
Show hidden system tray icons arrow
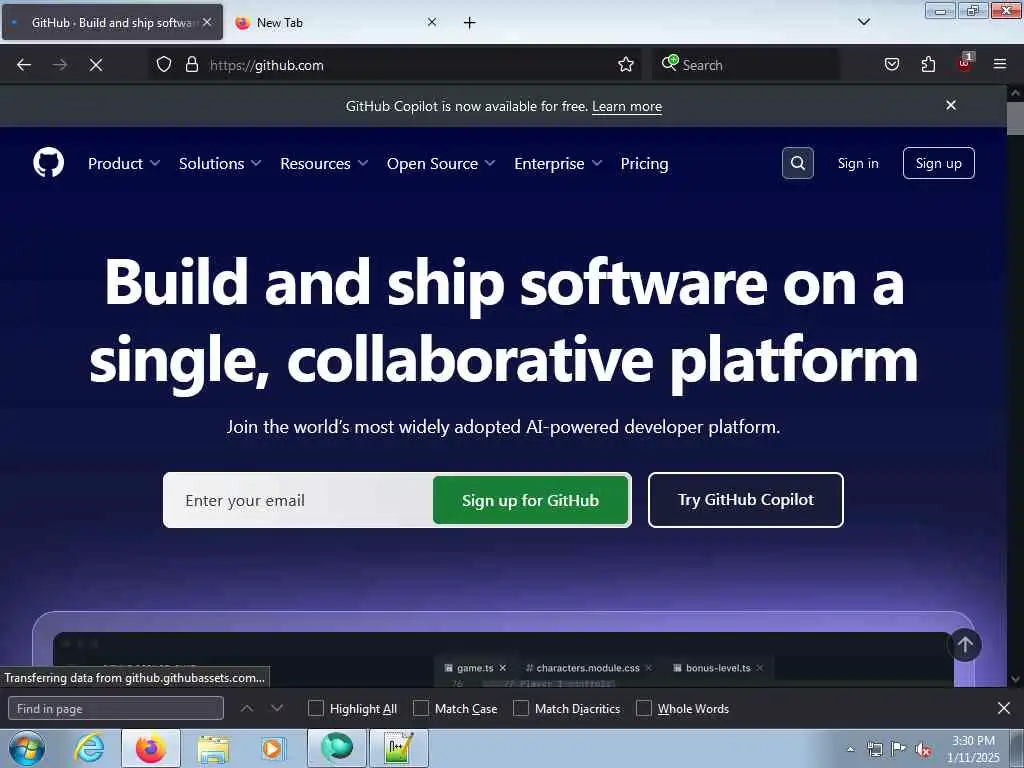click(850, 749)
